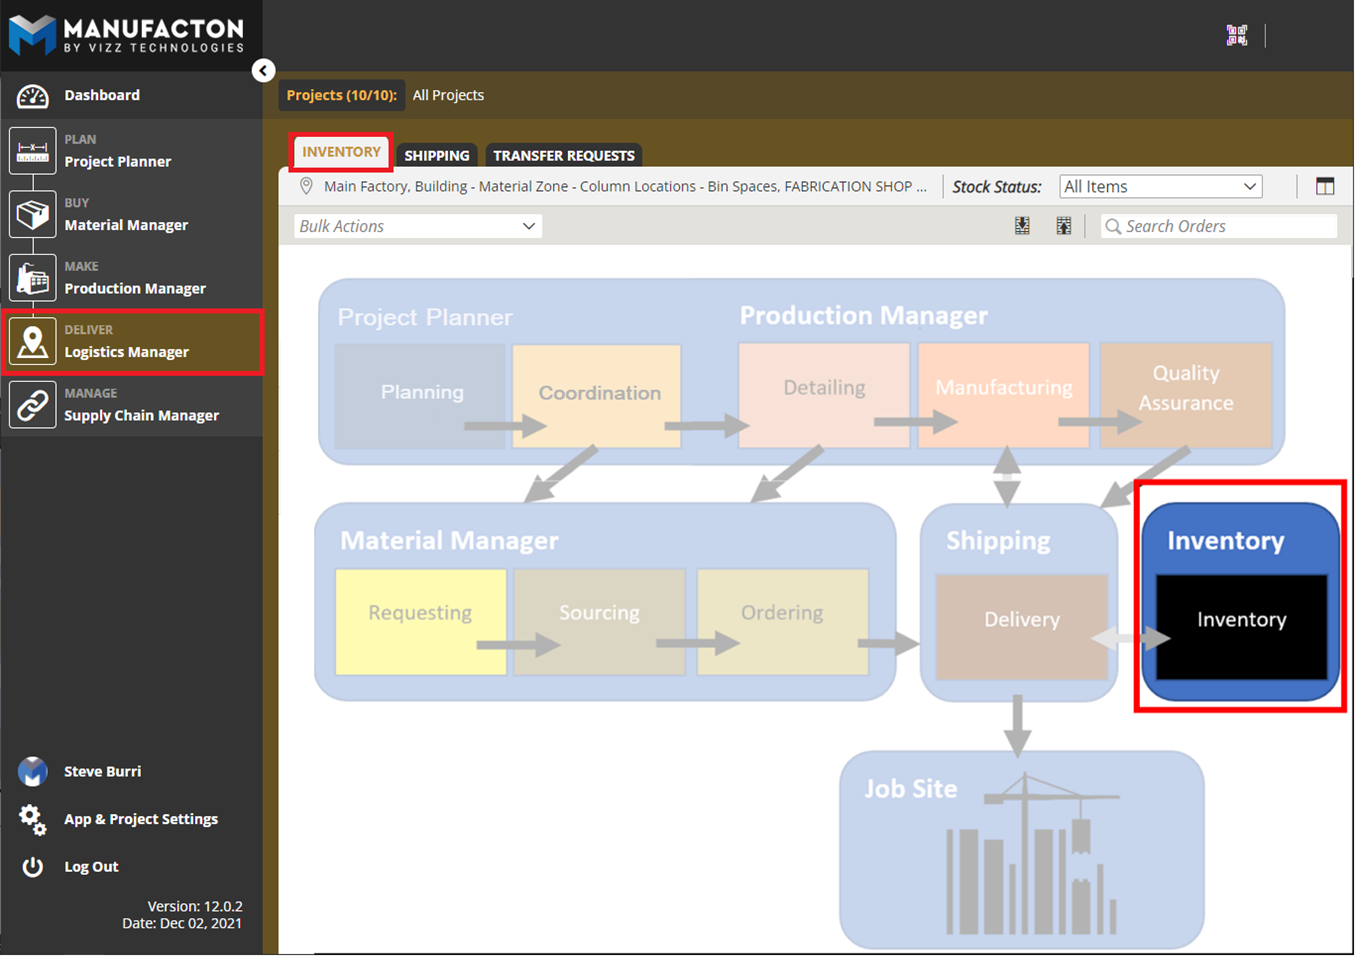The image size is (1355, 957).
Task: Open App & Project Settings
Action: (140, 819)
